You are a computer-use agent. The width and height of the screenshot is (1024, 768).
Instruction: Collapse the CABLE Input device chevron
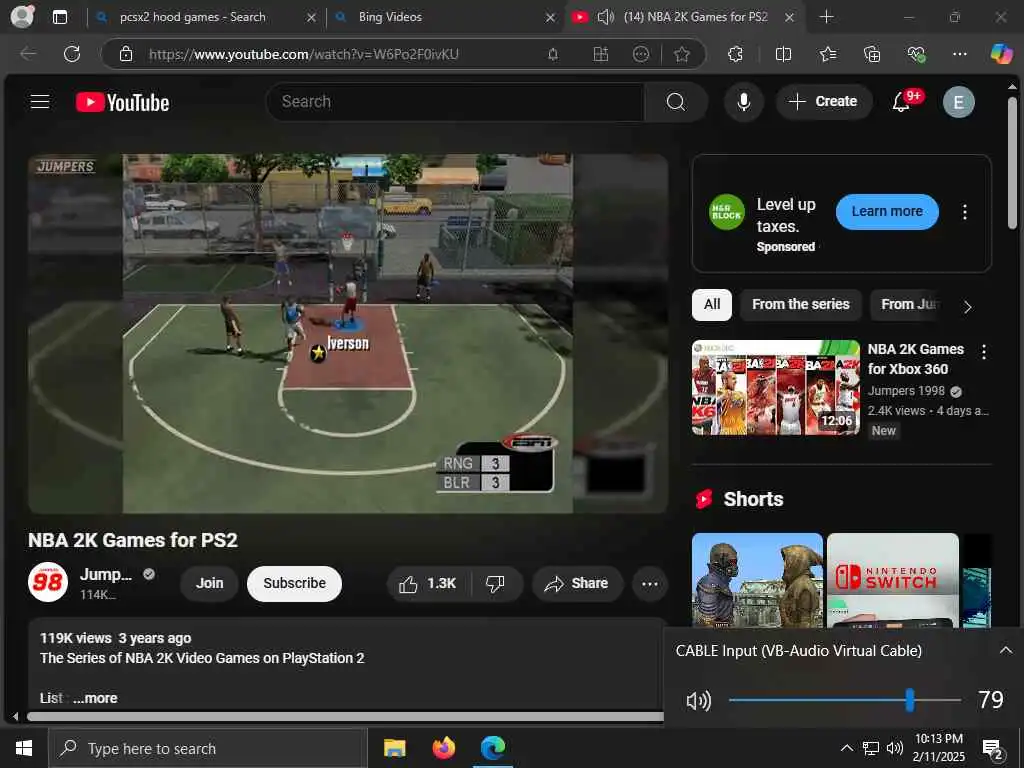pyautogui.click(x=1006, y=650)
